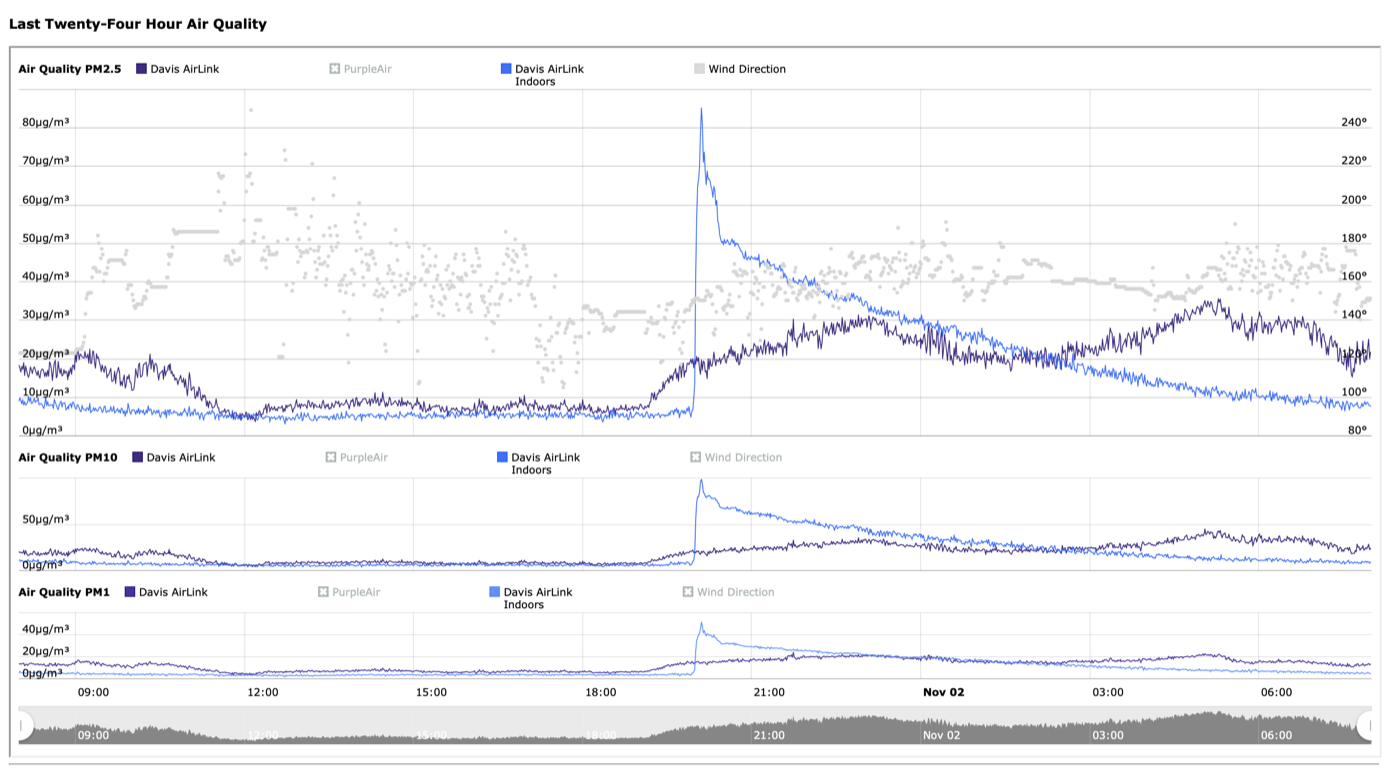Toggle Davis AirLink series in PM1 legend
Viewport: 1400px width, 775px height.
tap(166, 592)
